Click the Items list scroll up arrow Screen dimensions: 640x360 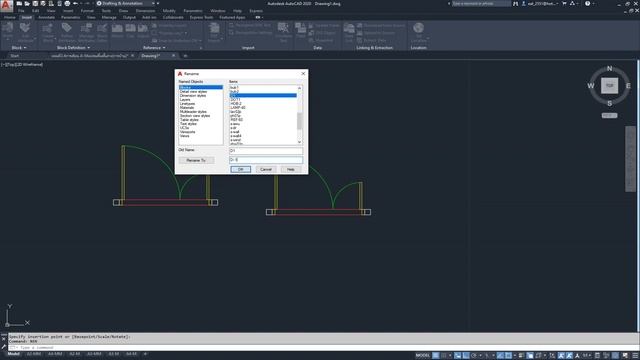[300, 88]
